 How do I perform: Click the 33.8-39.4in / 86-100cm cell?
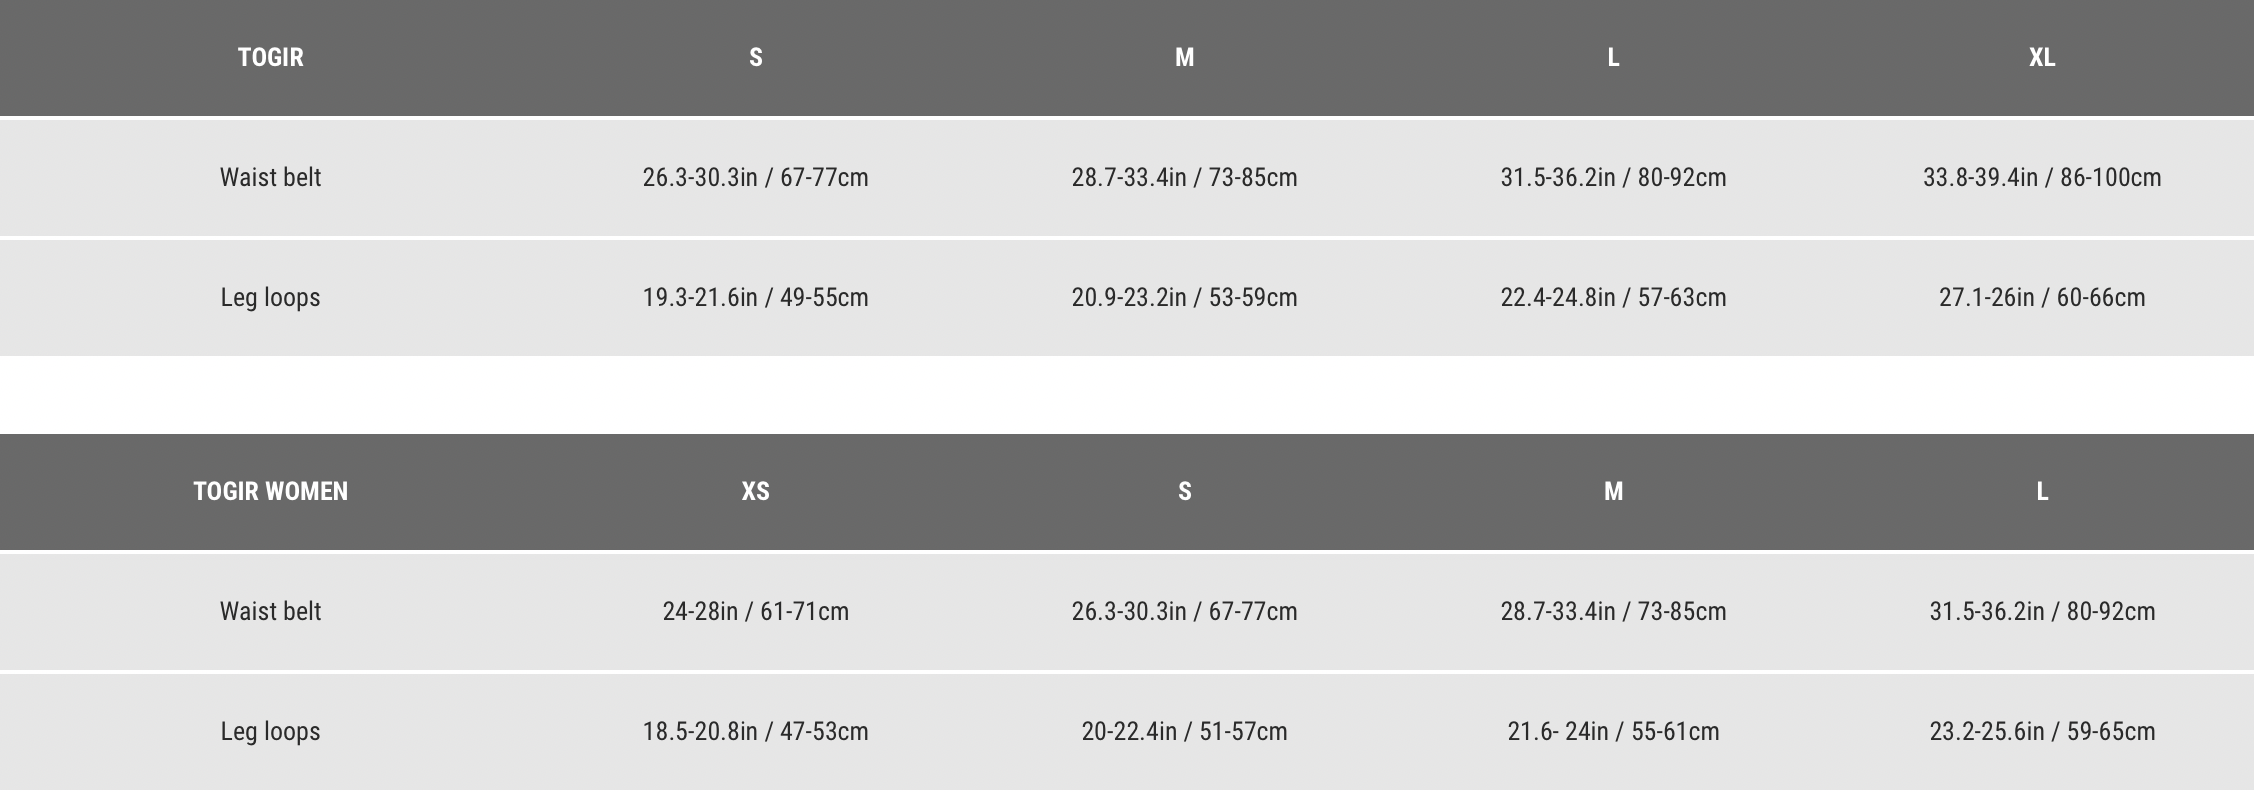(x=2041, y=177)
